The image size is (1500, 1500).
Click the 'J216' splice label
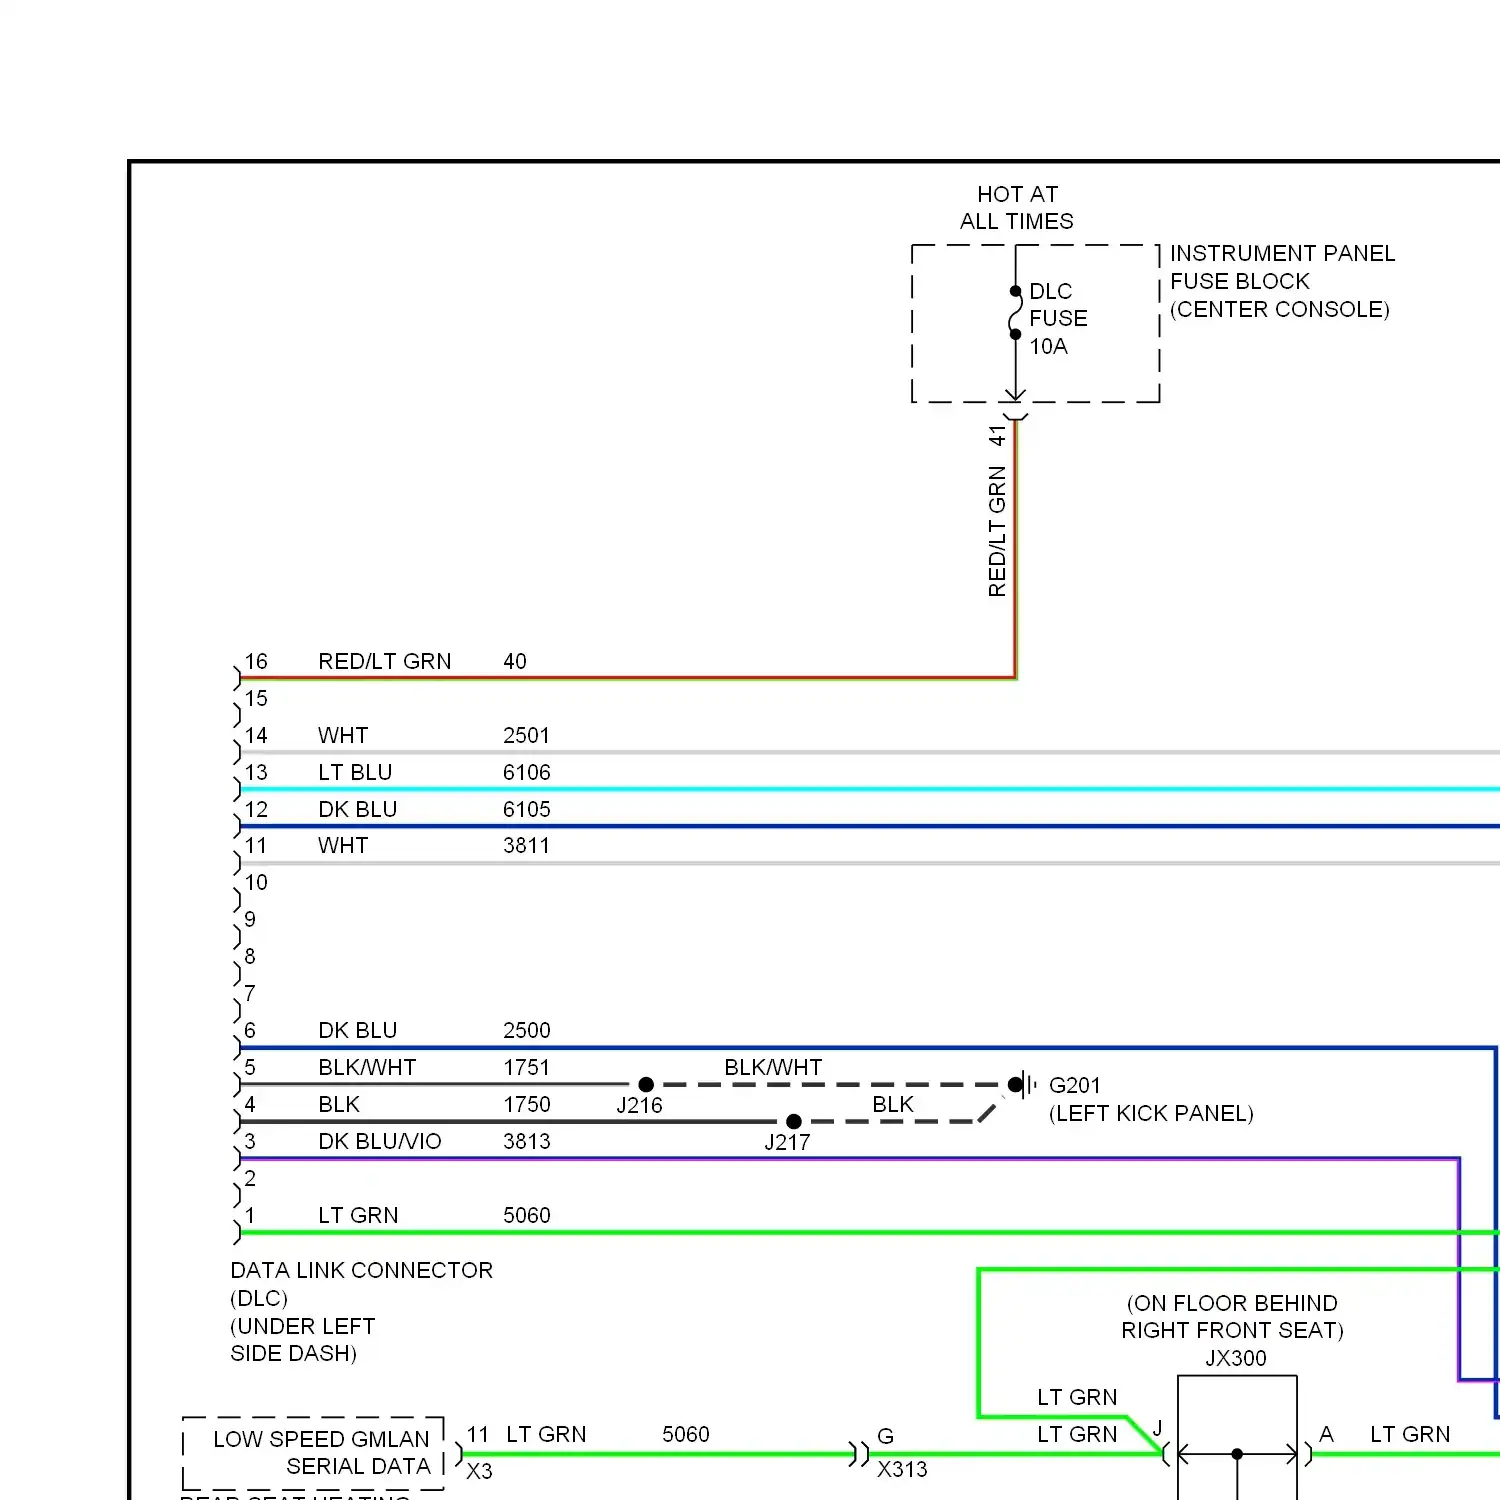click(x=639, y=1105)
